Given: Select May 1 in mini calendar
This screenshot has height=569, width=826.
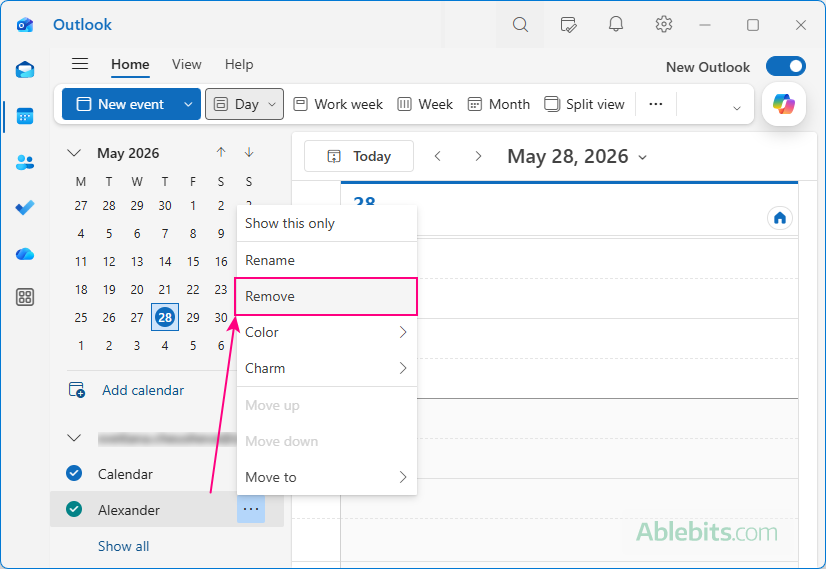Looking at the screenshot, I should (x=193, y=205).
